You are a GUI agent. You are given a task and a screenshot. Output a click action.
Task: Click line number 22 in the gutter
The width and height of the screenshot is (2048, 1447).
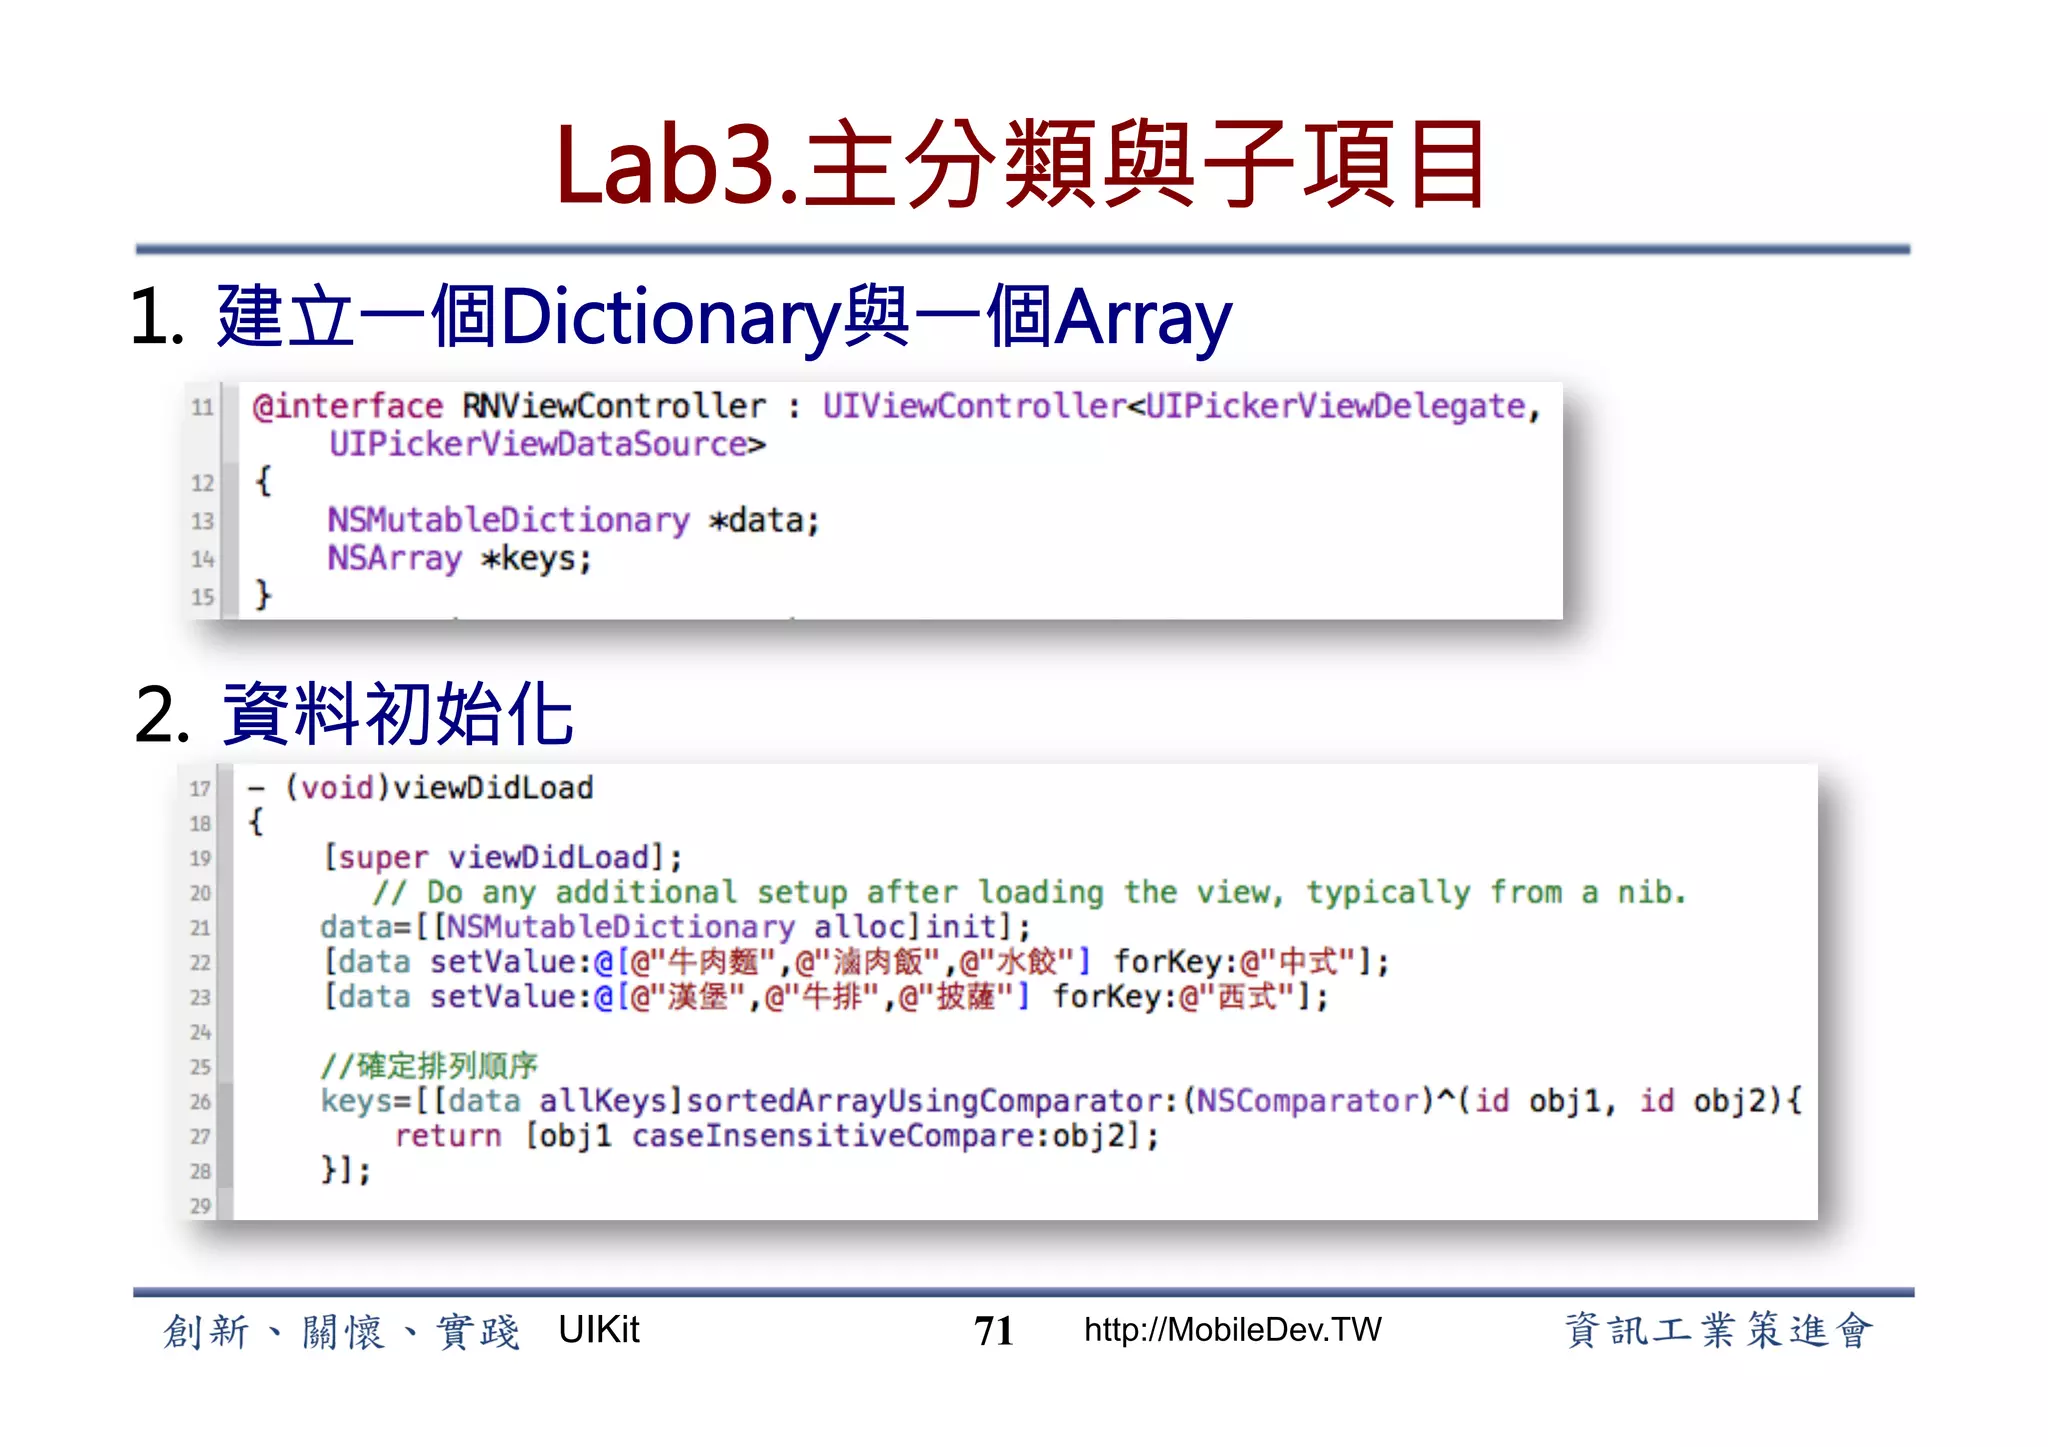[200, 963]
